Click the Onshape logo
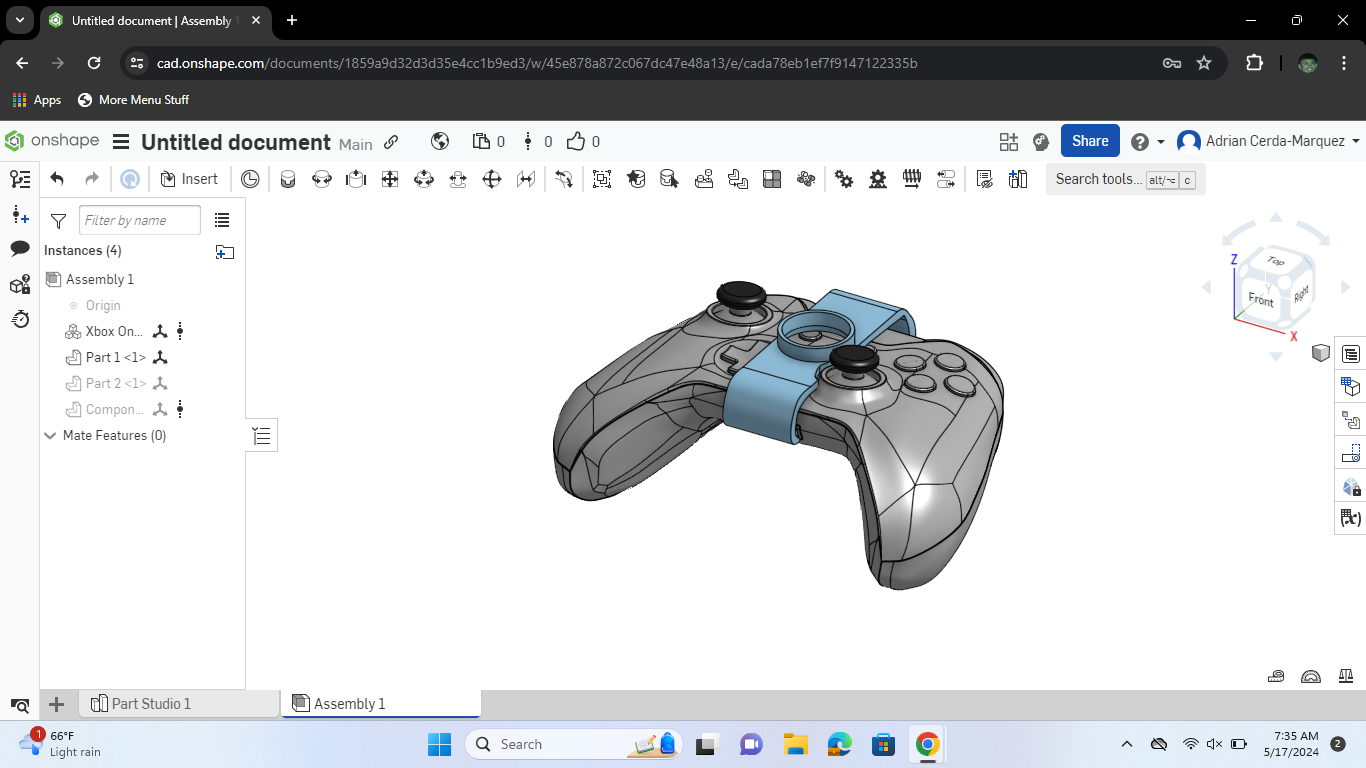 pyautogui.click(x=52, y=141)
